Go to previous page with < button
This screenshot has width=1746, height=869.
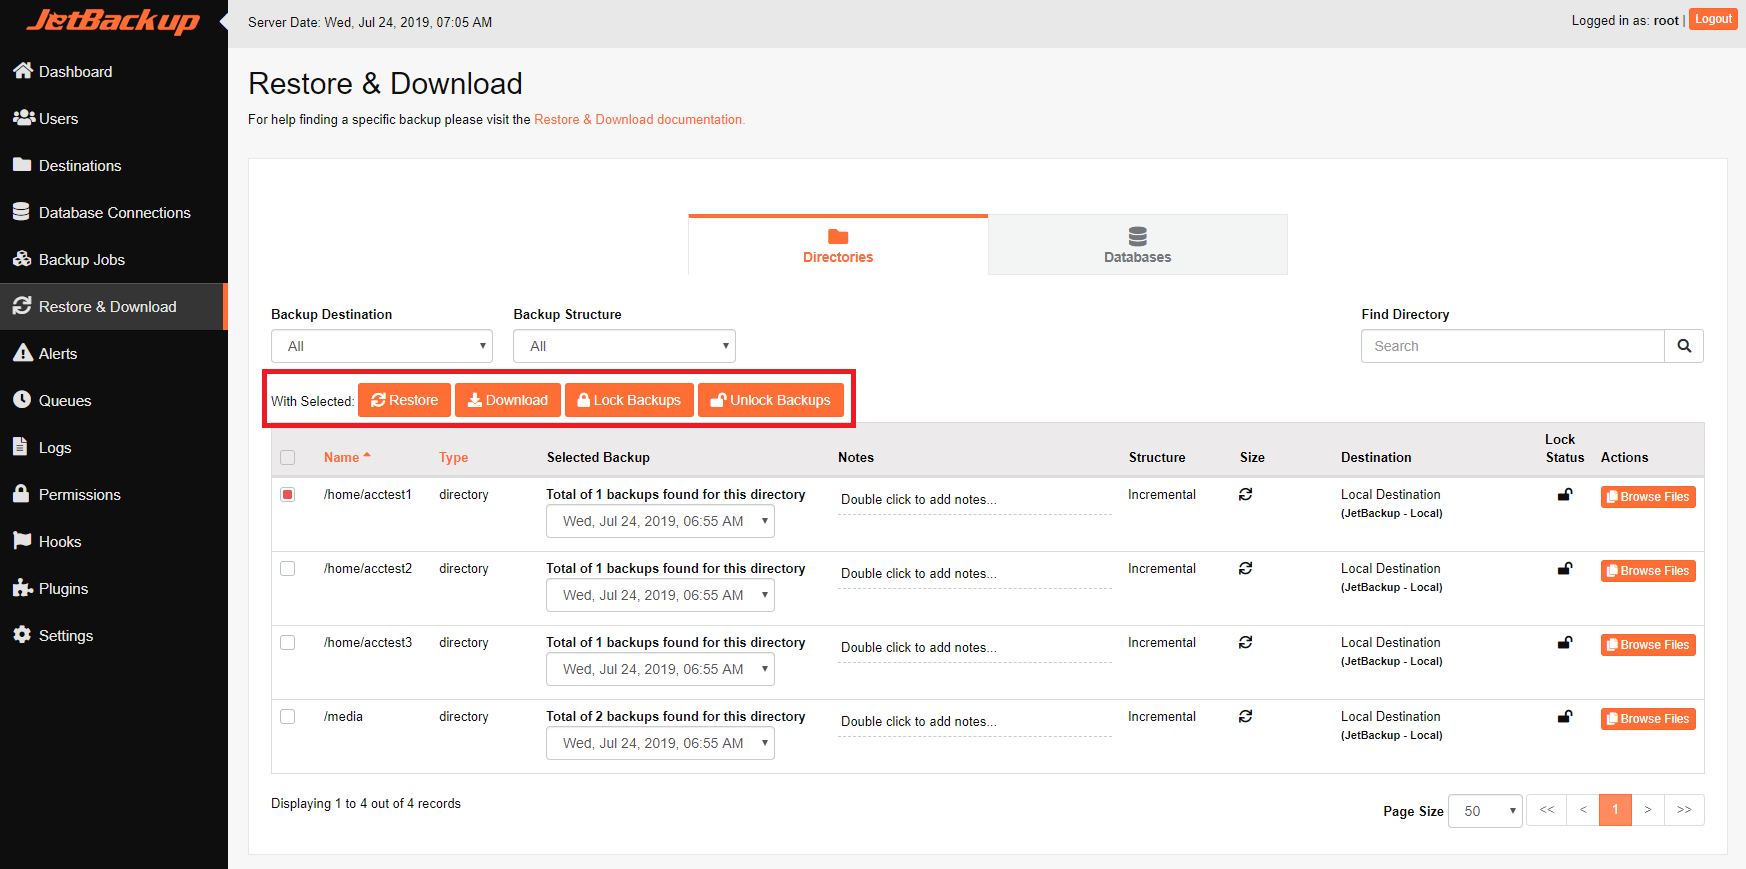(1583, 810)
